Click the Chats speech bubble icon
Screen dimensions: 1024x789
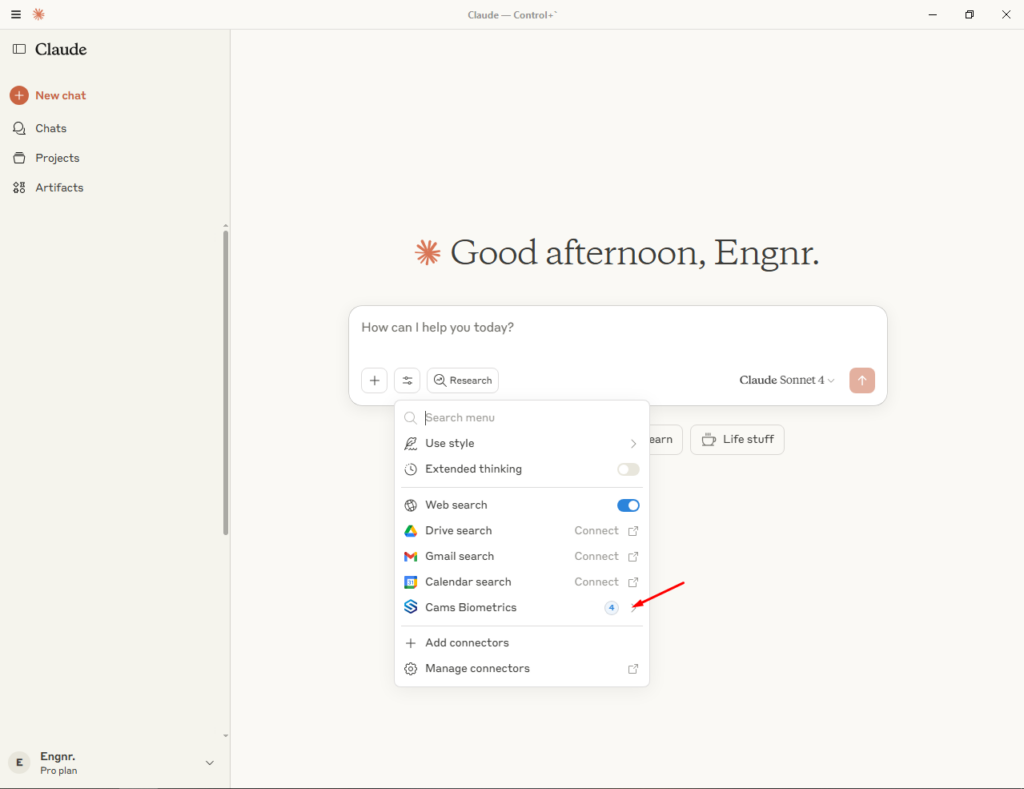(x=19, y=128)
